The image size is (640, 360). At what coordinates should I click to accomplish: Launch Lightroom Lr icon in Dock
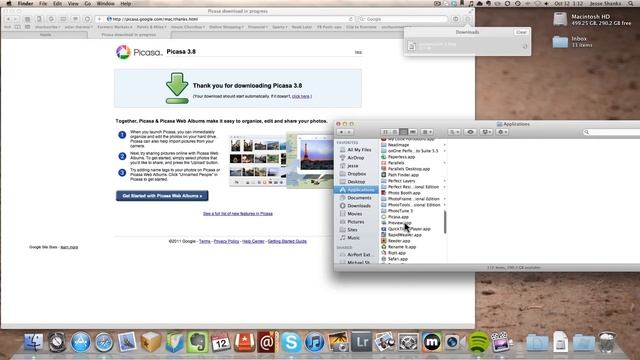(x=361, y=342)
